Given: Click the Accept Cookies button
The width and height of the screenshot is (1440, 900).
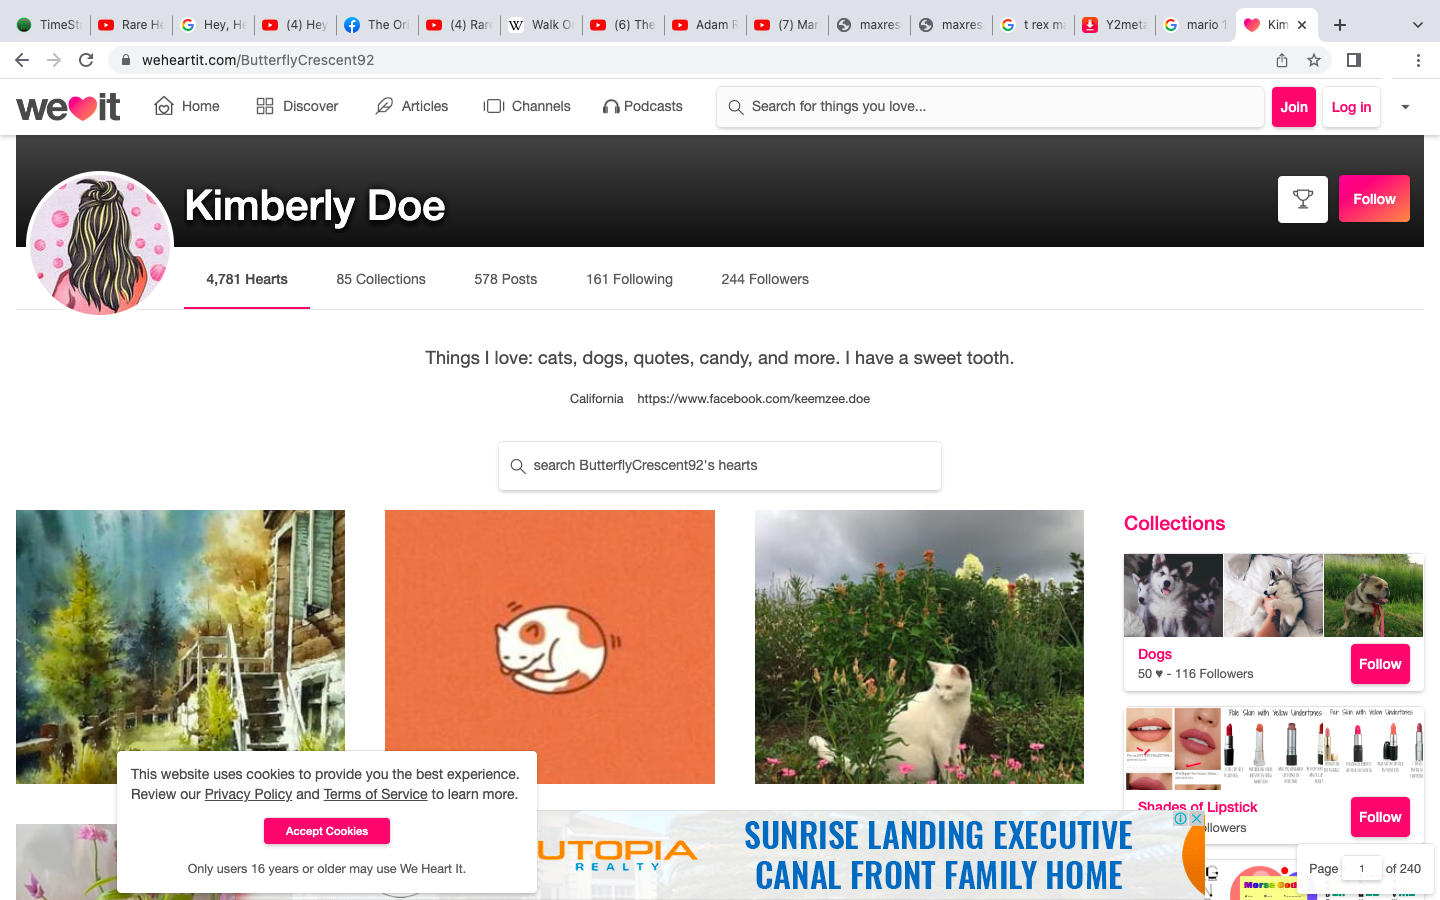Looking at the screenshot, I should click(x=327, y=831).
